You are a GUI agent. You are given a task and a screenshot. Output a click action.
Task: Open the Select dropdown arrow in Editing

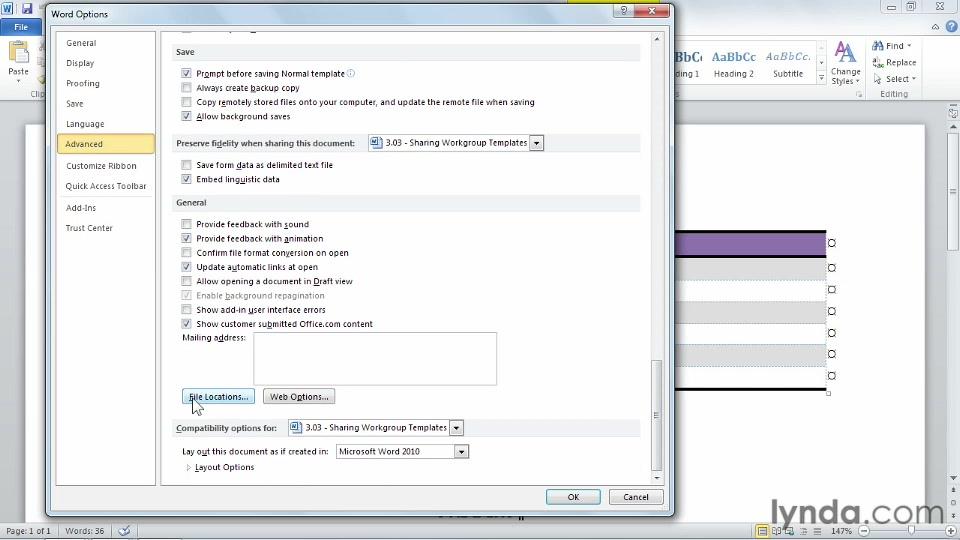pos(913,79)
